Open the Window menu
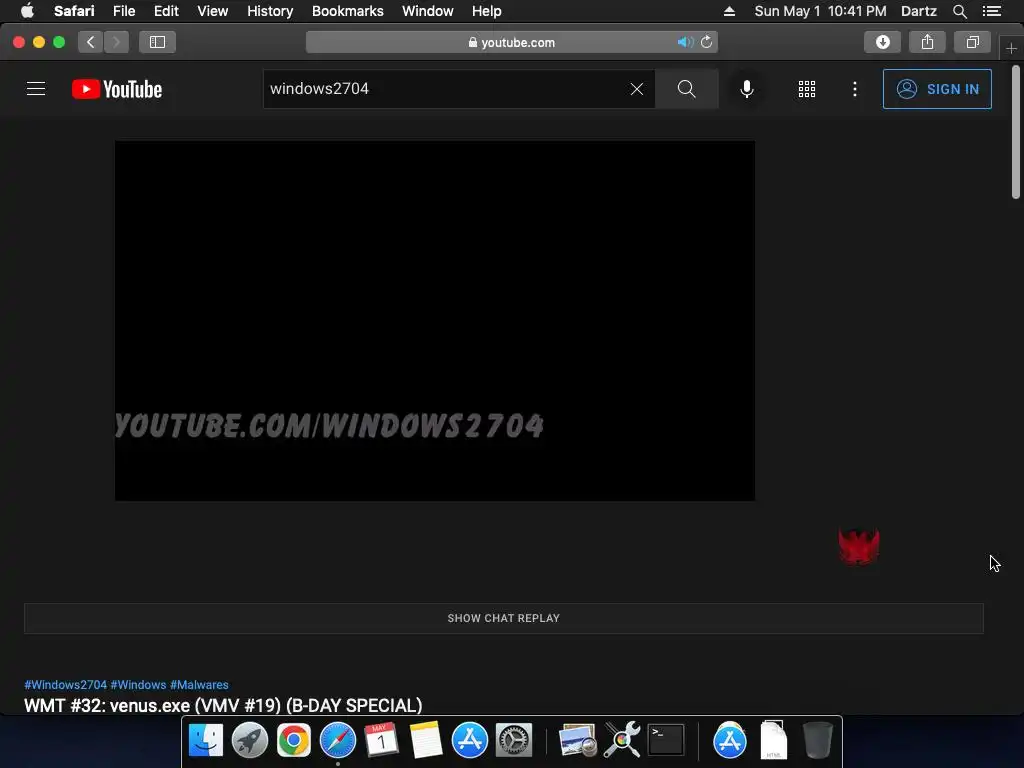Image resolution: width=1024 pixels, height=768 pixels. pos(427,11)
